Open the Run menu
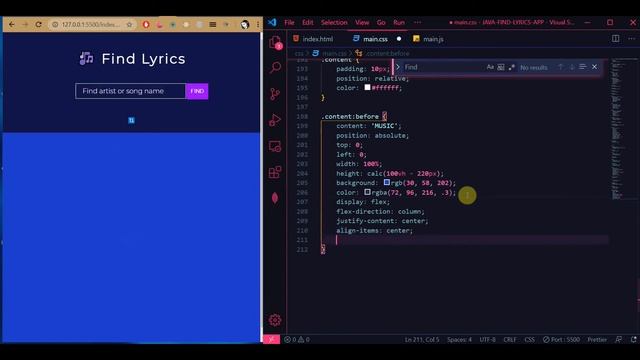Viewport: 640px width, 360px height. tap(399, 22)
